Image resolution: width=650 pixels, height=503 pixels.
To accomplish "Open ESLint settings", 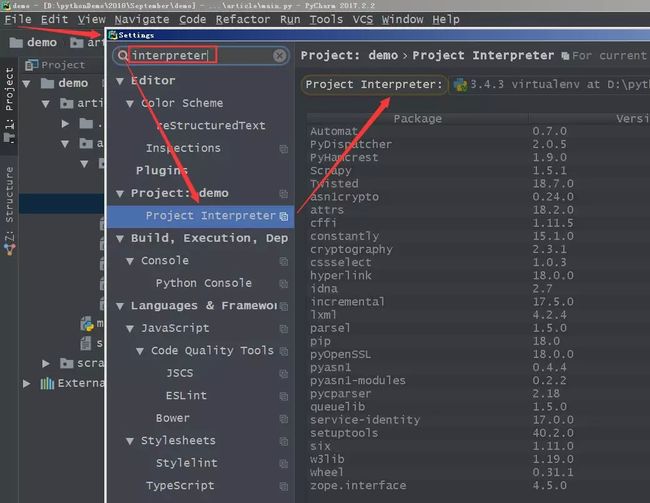I will (x=186, y=396).
